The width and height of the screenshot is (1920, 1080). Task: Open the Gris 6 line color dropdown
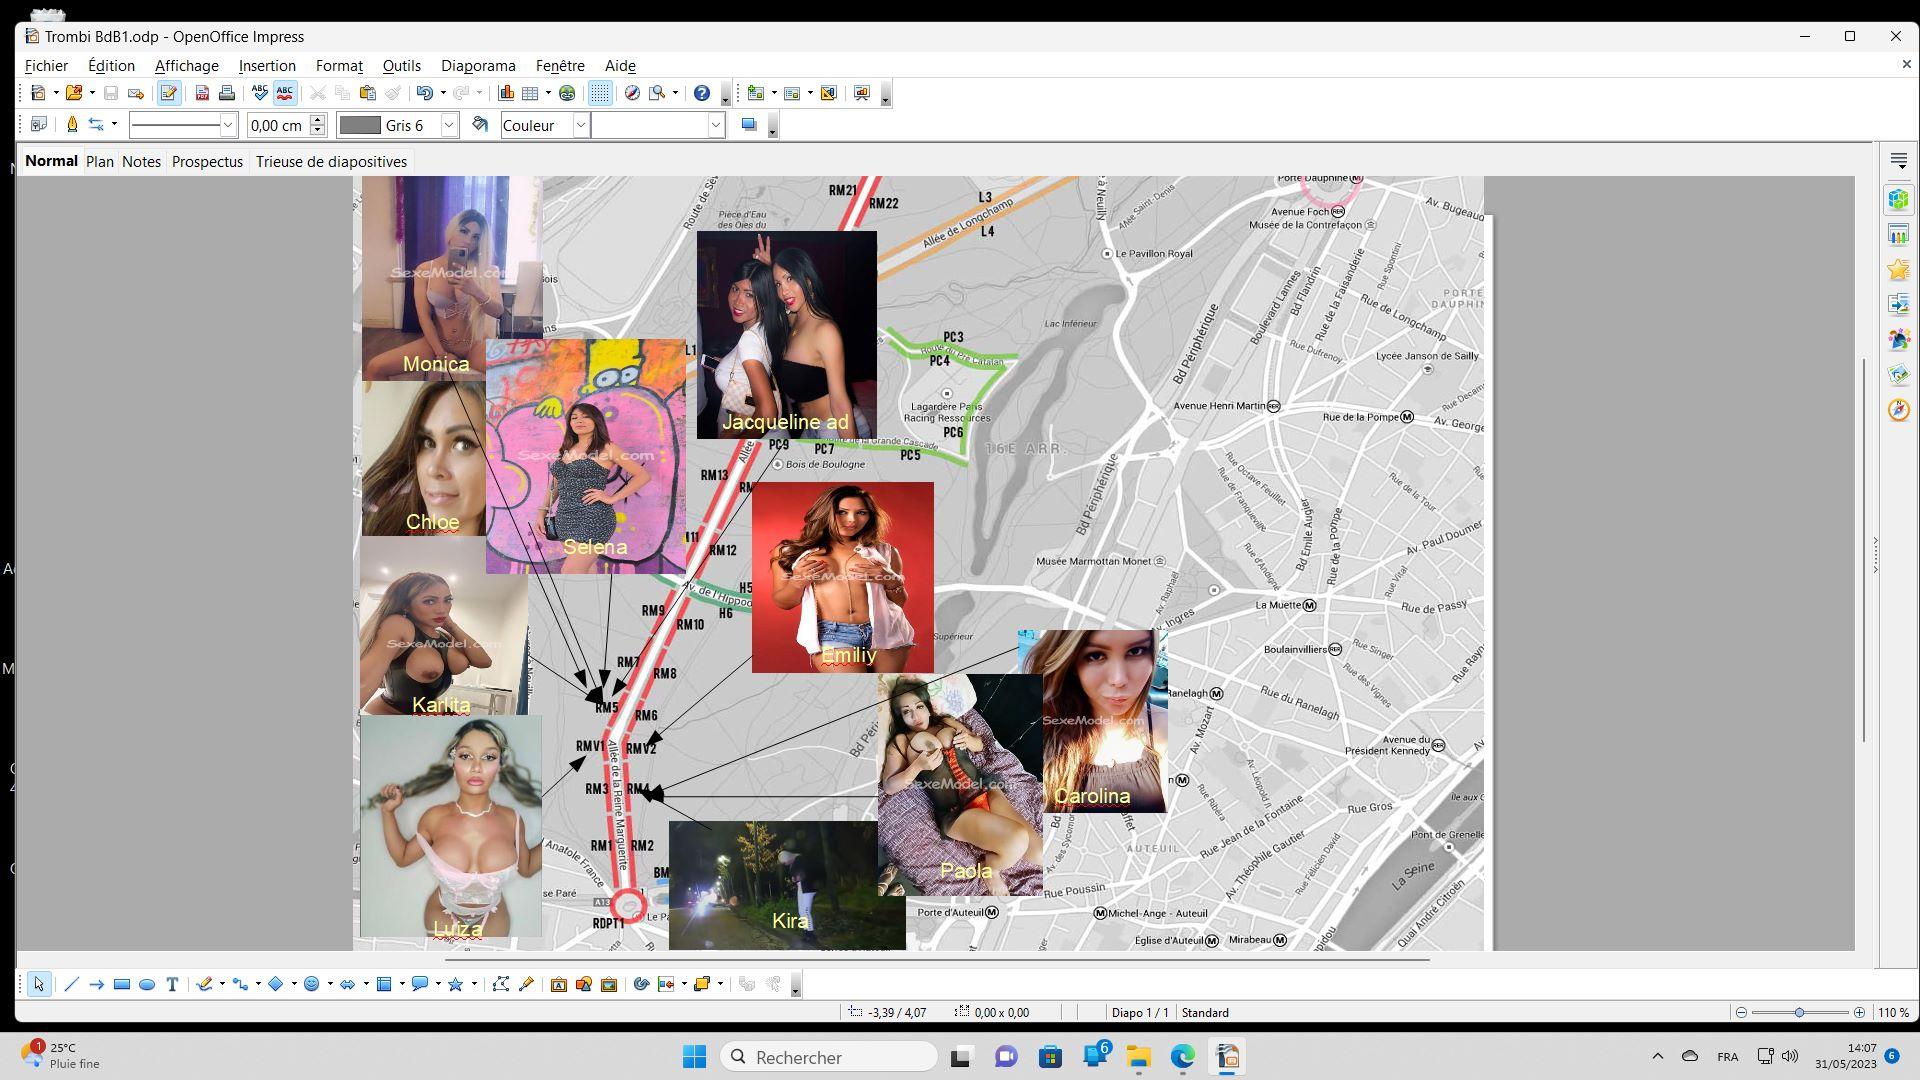[449, 125]
